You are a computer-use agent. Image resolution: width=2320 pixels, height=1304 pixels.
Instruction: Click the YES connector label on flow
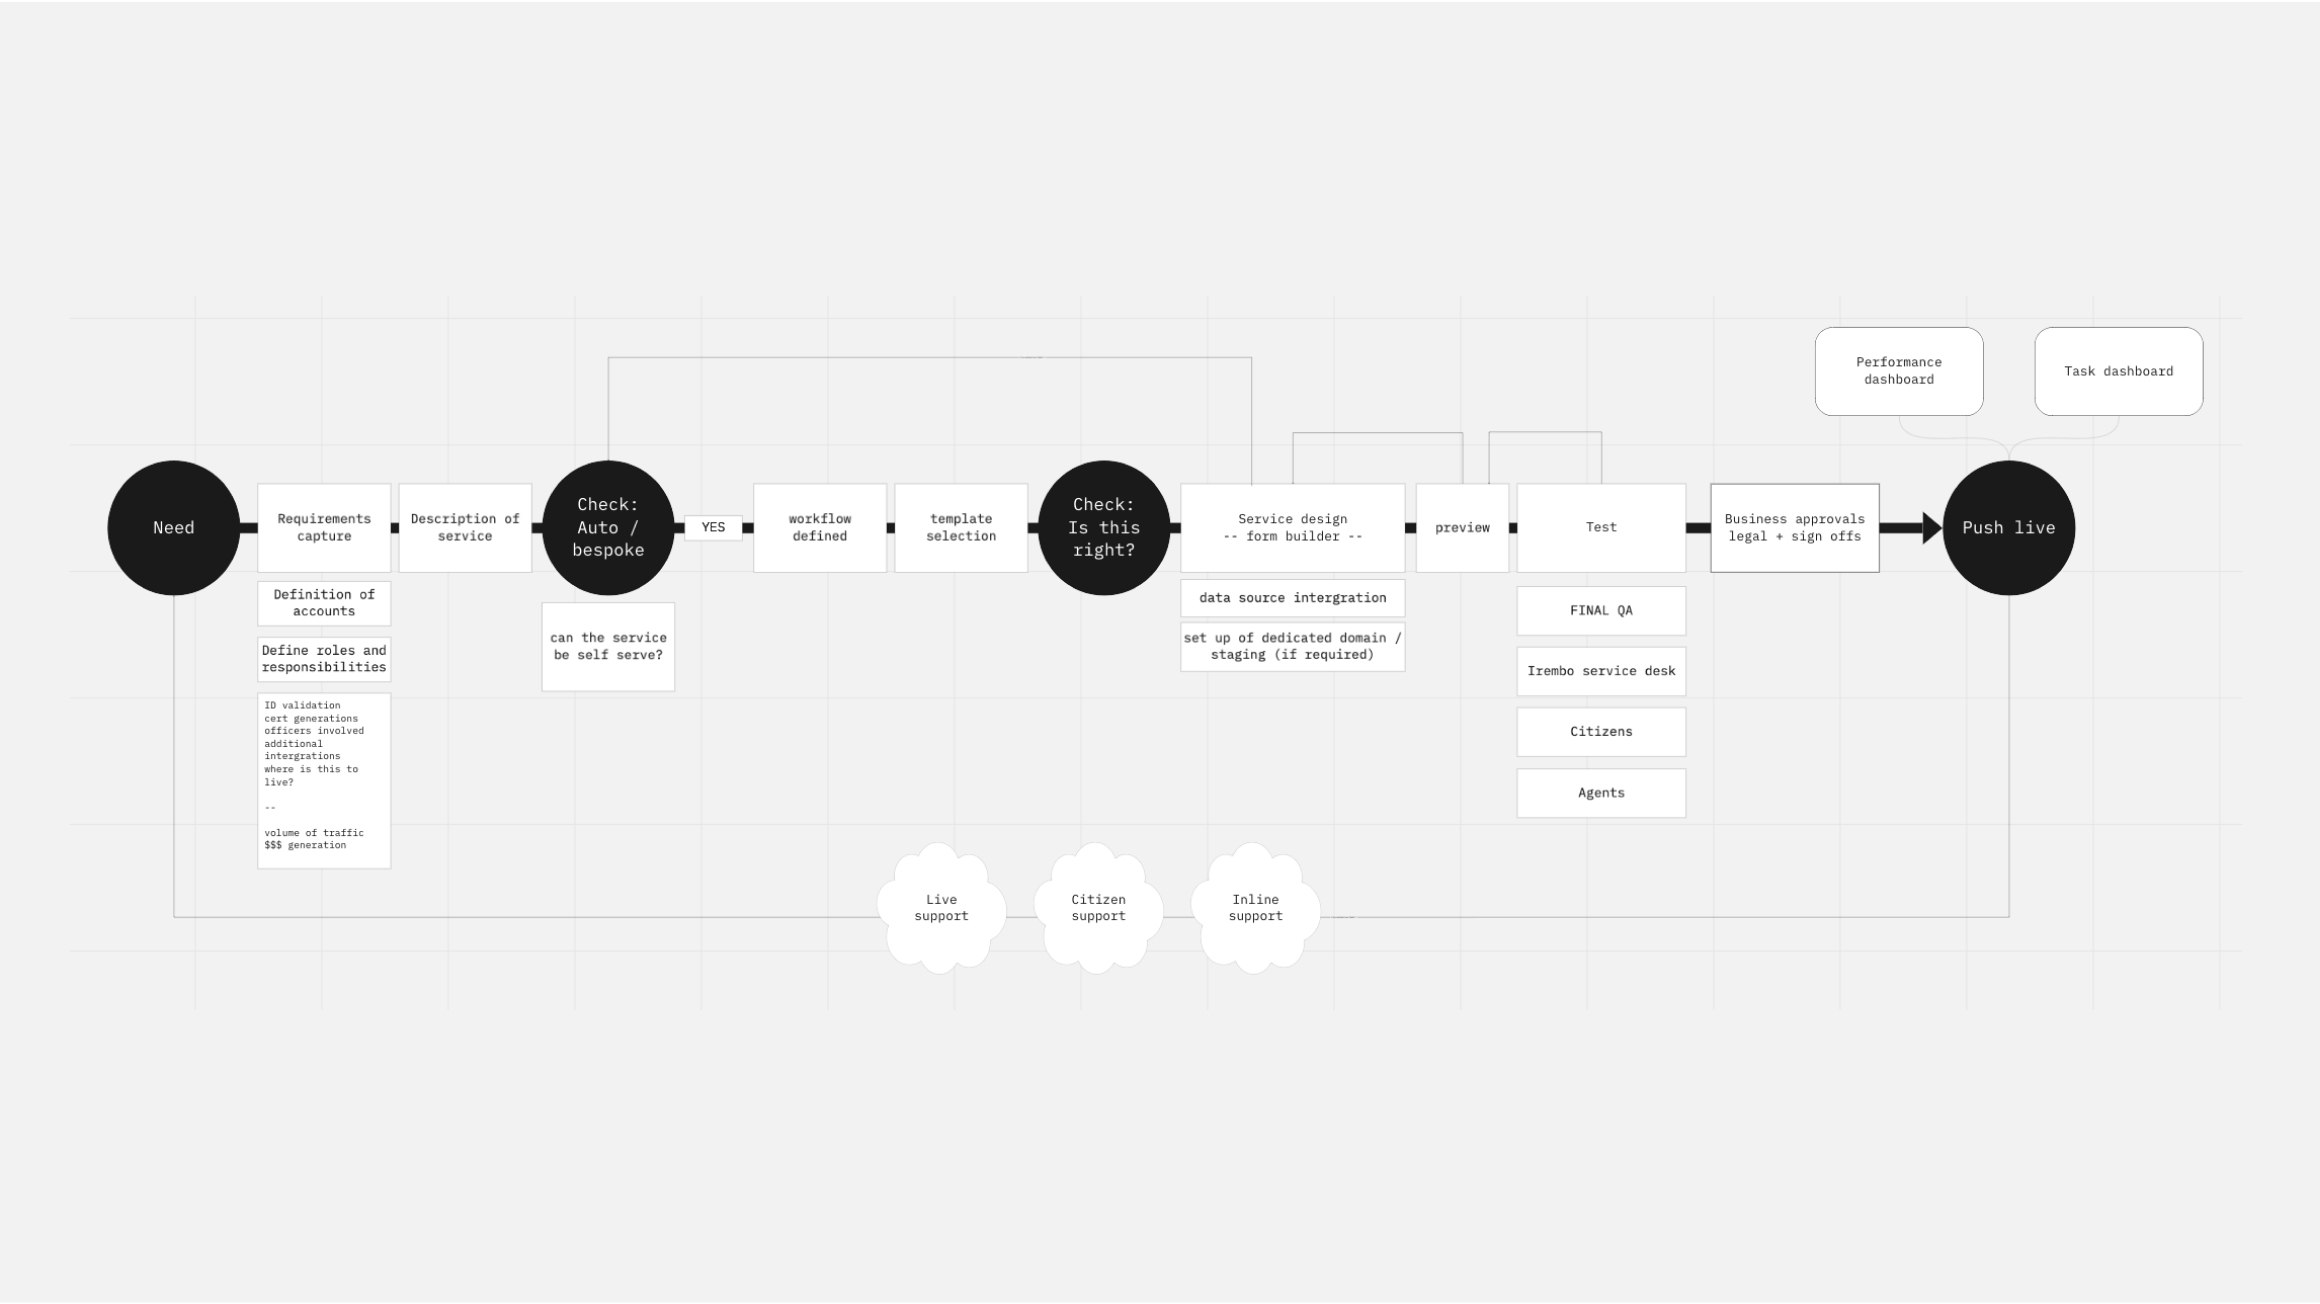point(714,526)
